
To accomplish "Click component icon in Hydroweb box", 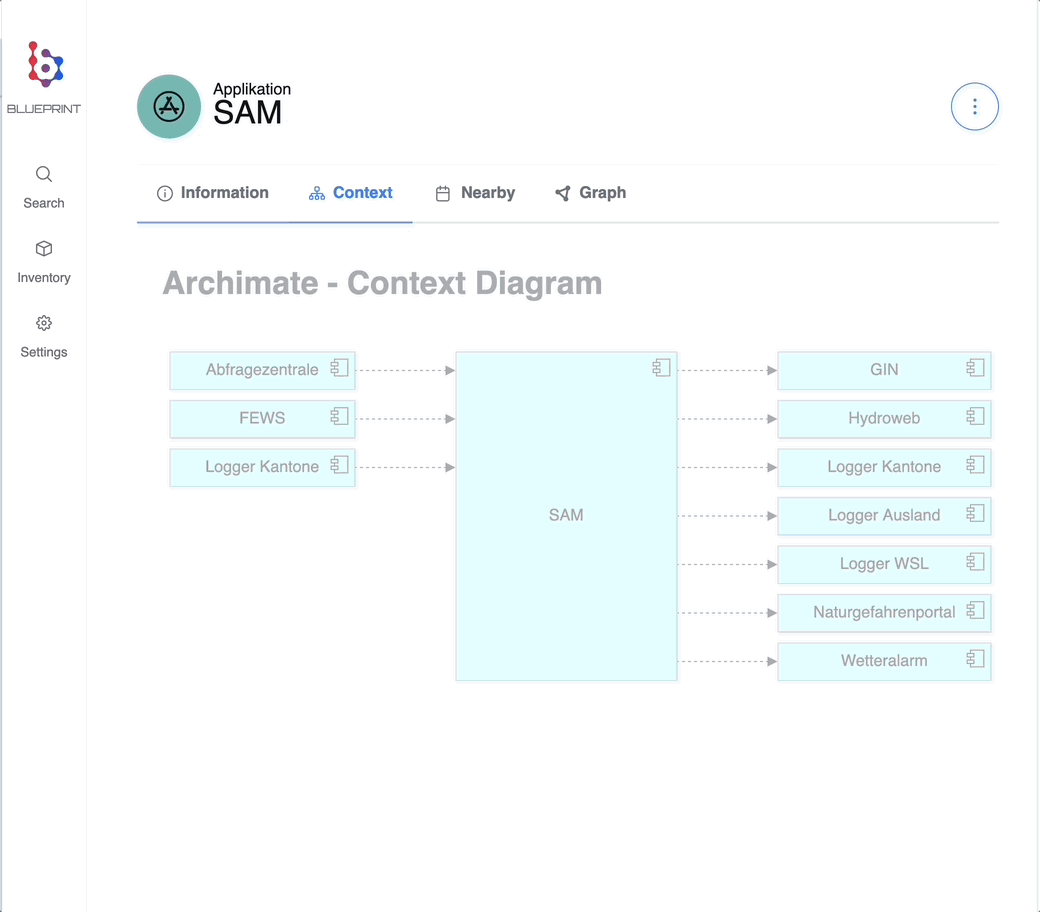I will [x=975, y=416].
